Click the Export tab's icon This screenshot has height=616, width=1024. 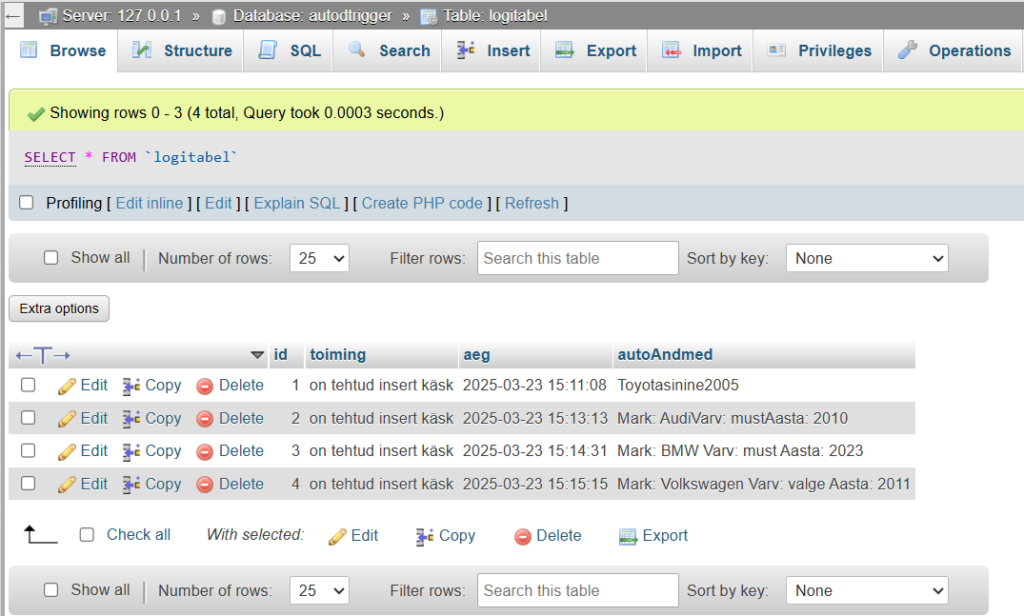pos(564,50)
